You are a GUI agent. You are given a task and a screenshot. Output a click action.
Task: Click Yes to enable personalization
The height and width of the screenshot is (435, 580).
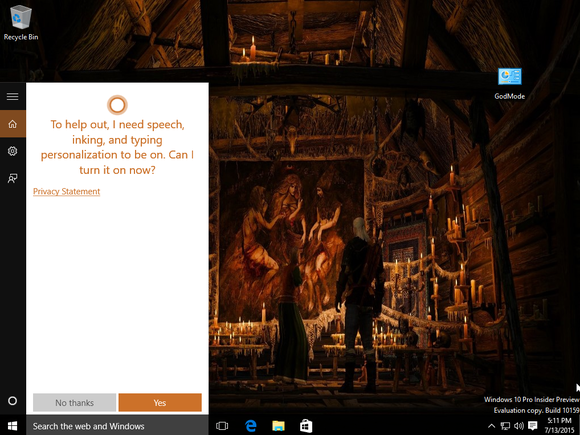click(x=160, y=402)
